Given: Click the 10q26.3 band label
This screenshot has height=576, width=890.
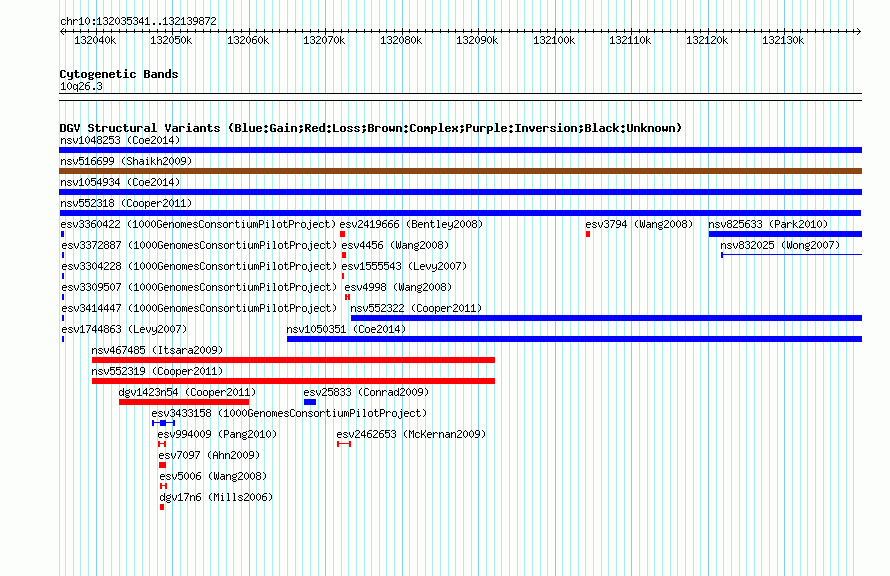Looking at the screenshot, I should [81, 86].
